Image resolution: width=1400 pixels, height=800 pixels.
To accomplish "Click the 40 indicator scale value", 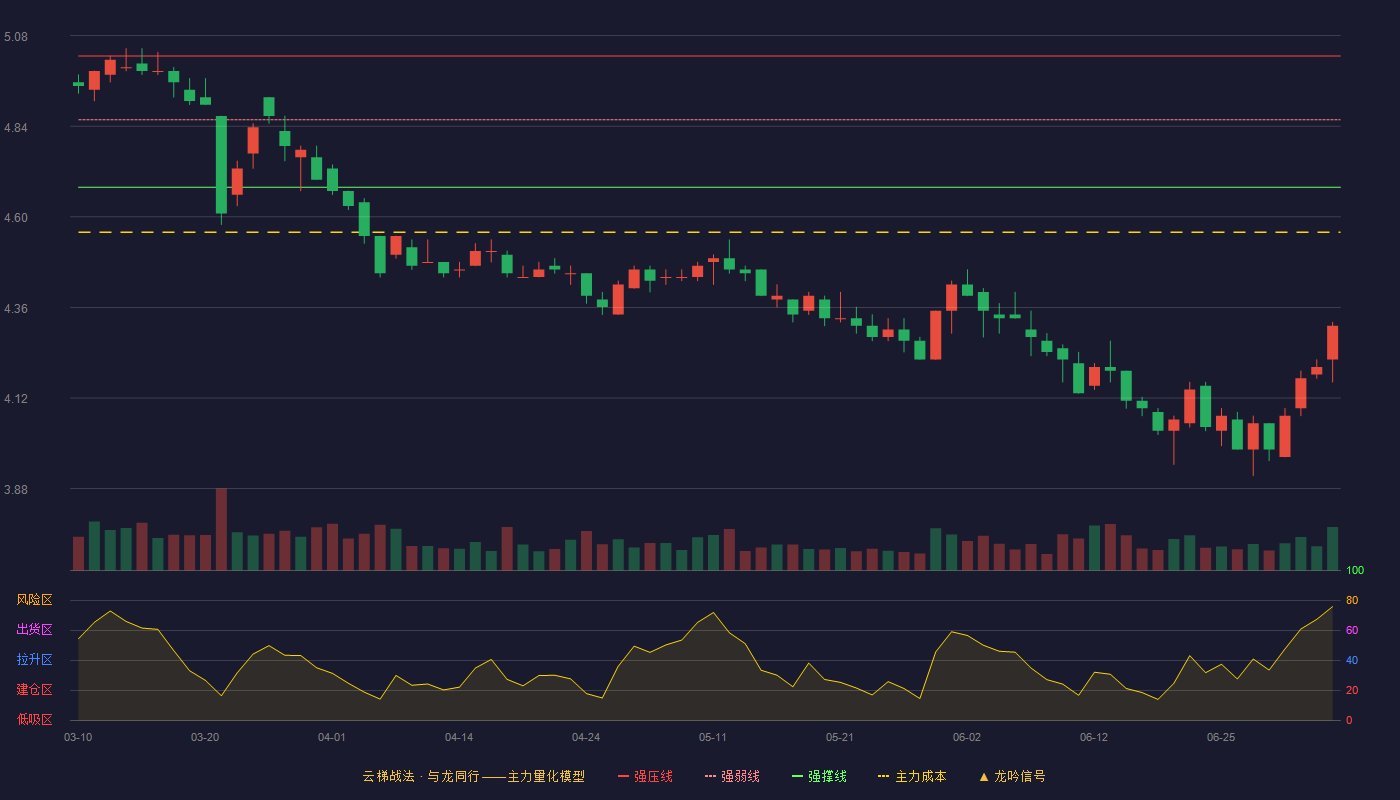I will tap(1352, 660).
